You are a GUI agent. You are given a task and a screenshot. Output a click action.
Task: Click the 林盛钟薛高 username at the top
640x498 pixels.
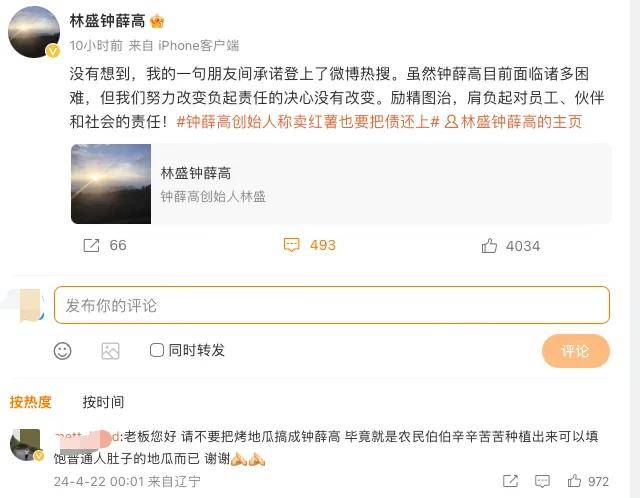pos(107,21)
